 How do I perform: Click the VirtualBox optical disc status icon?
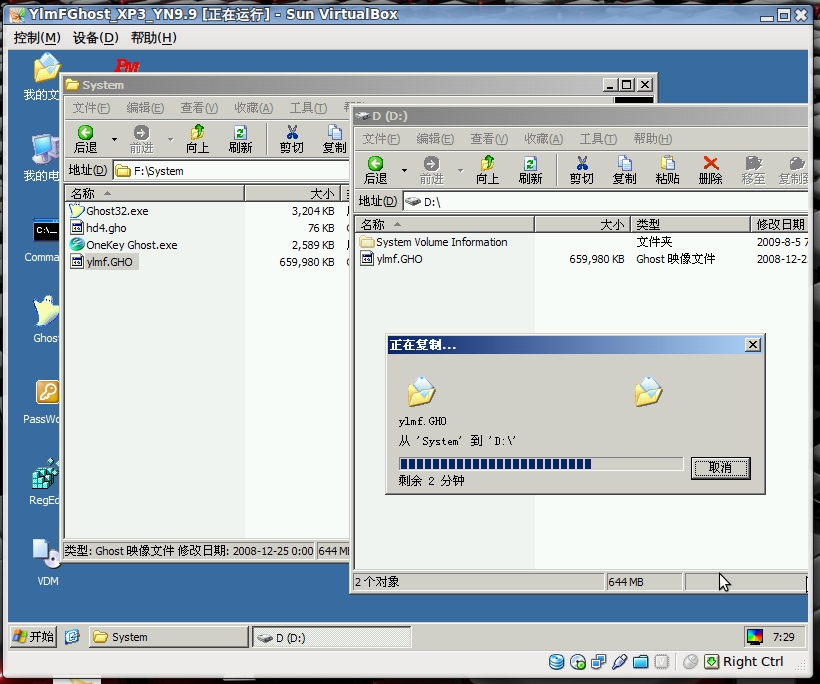578,662
